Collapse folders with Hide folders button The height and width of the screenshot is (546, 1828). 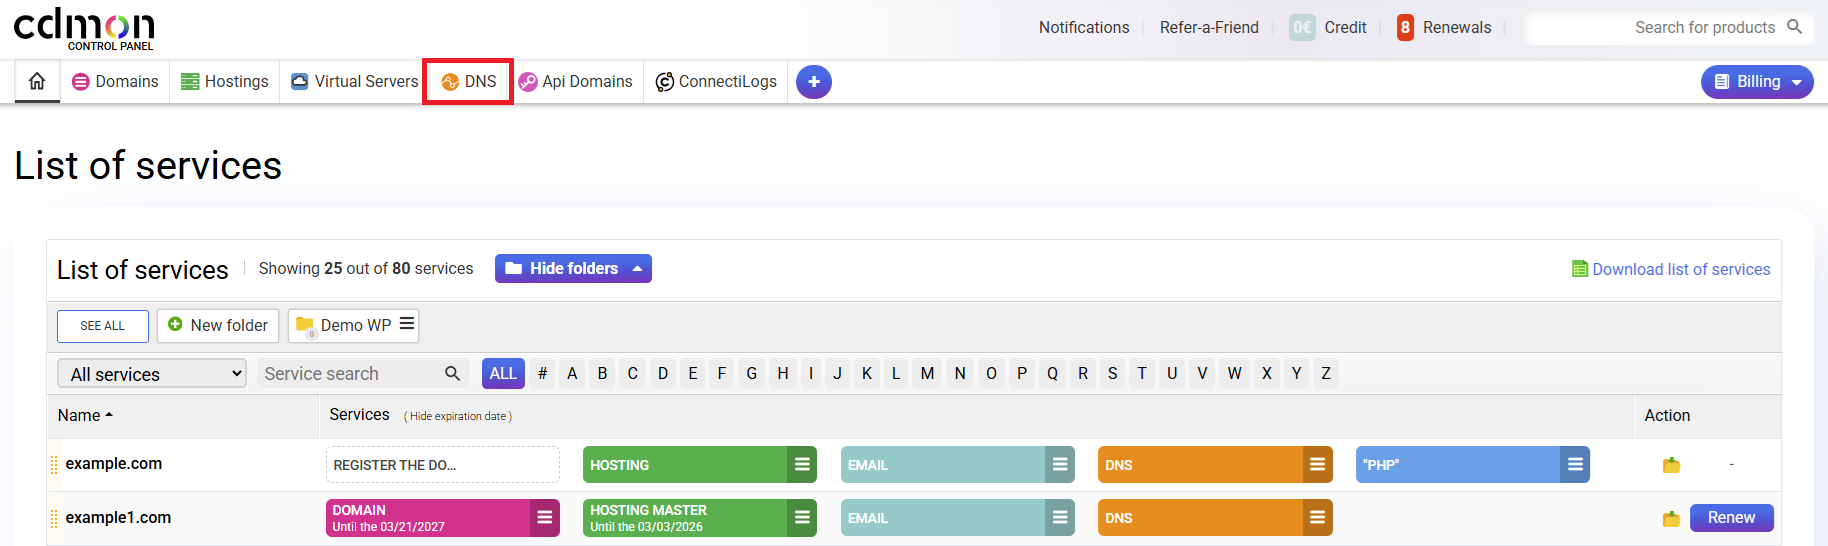point(573,268)
